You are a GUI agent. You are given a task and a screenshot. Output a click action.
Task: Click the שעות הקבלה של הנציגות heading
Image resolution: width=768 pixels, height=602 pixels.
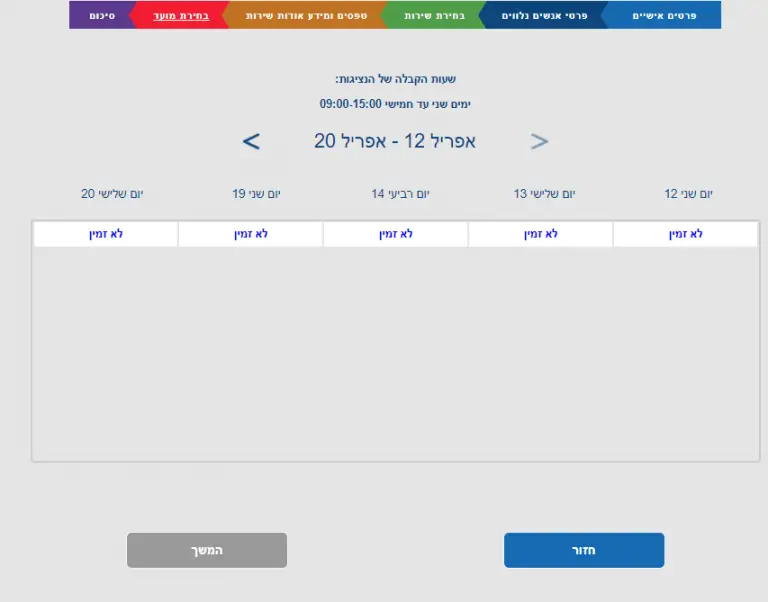click(395, 79)
